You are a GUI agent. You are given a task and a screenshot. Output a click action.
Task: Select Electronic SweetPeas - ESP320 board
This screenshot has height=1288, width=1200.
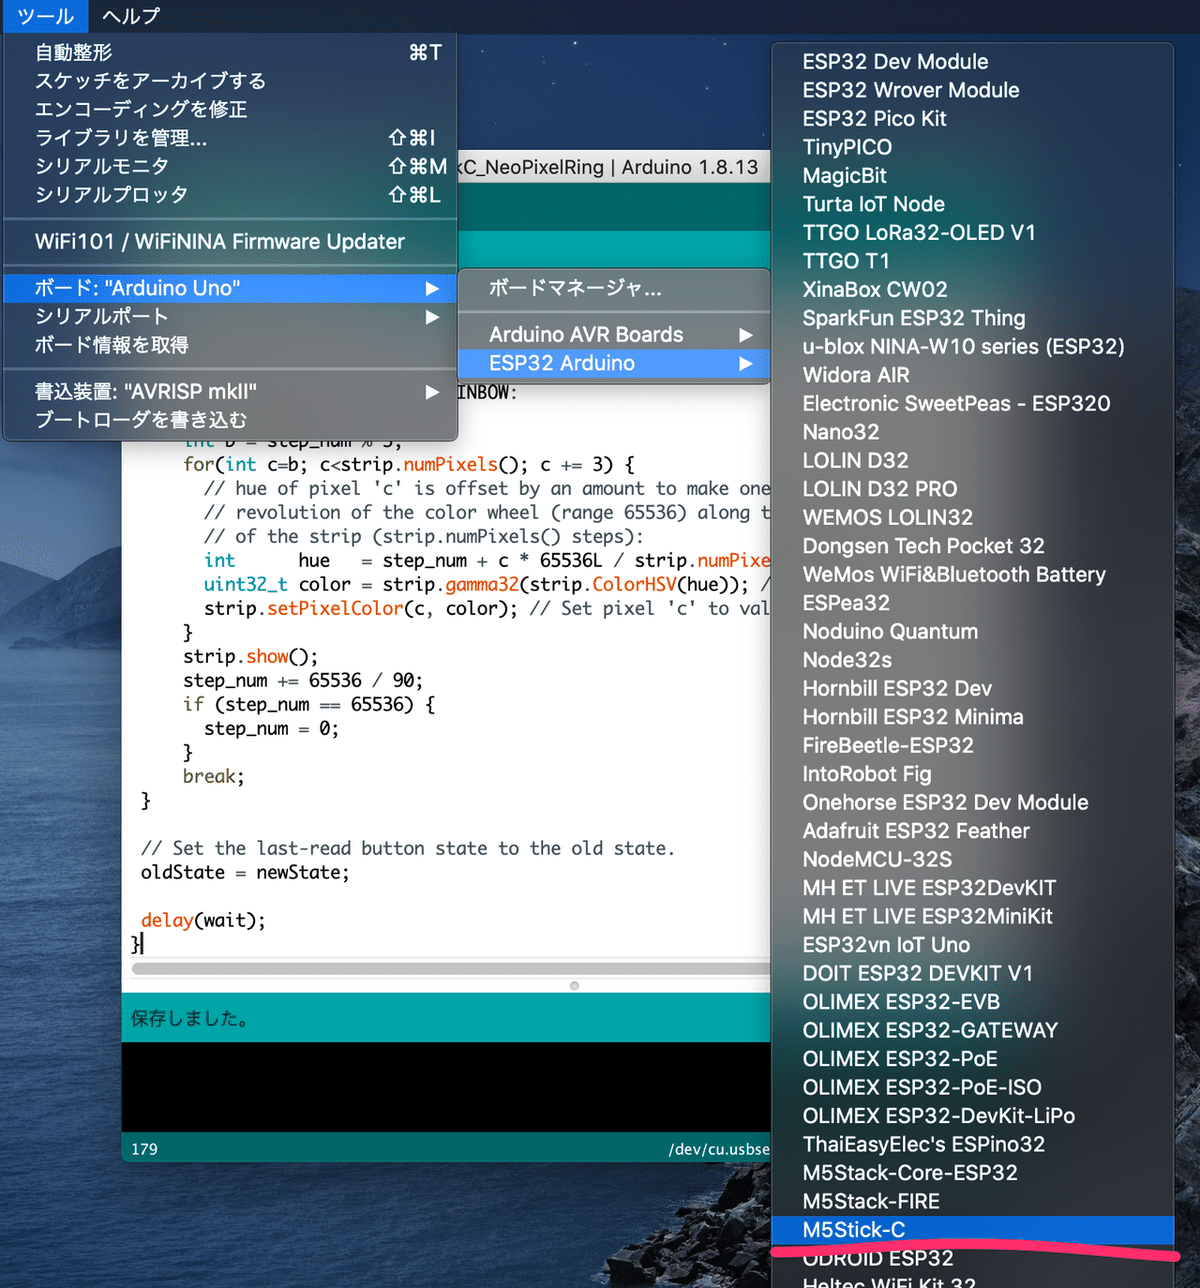pos(972,404)
